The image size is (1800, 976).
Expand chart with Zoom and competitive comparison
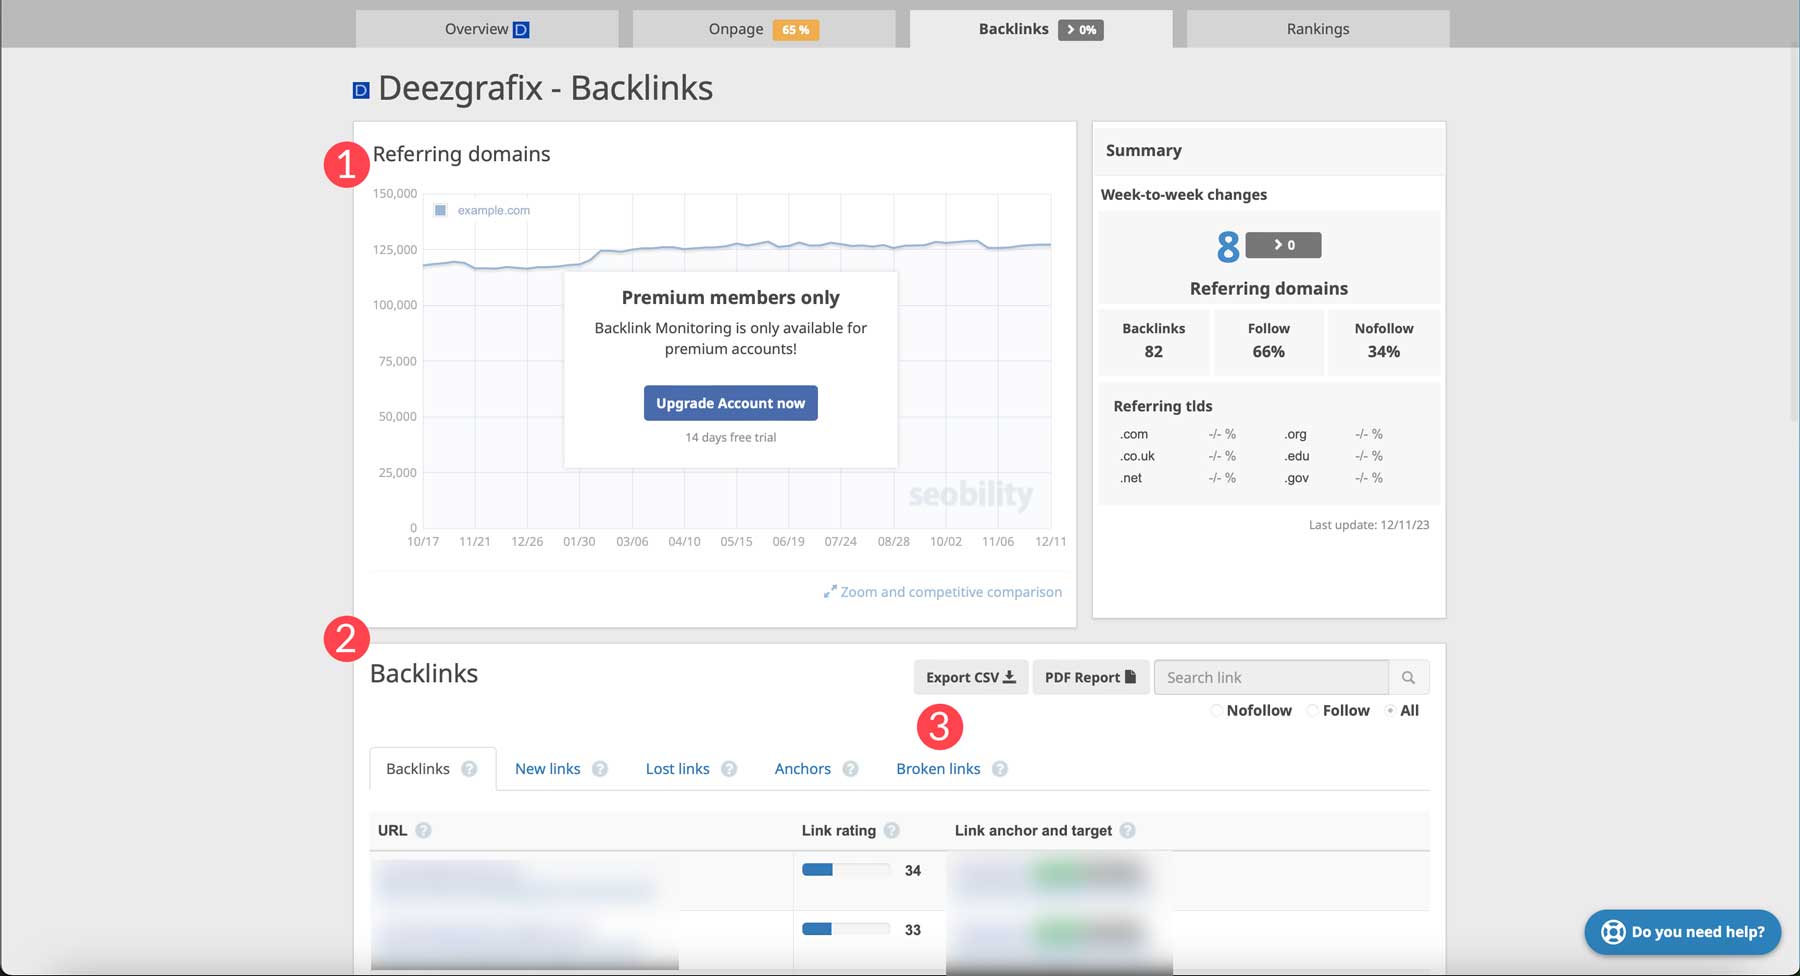(943, 591)
